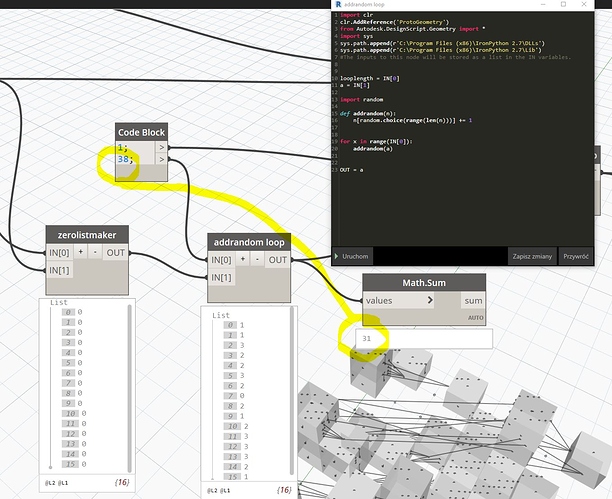612x499 pixels.
Task: Click the Revit icon in the addrandom loop title bar
Action: (x=338, y=4)
